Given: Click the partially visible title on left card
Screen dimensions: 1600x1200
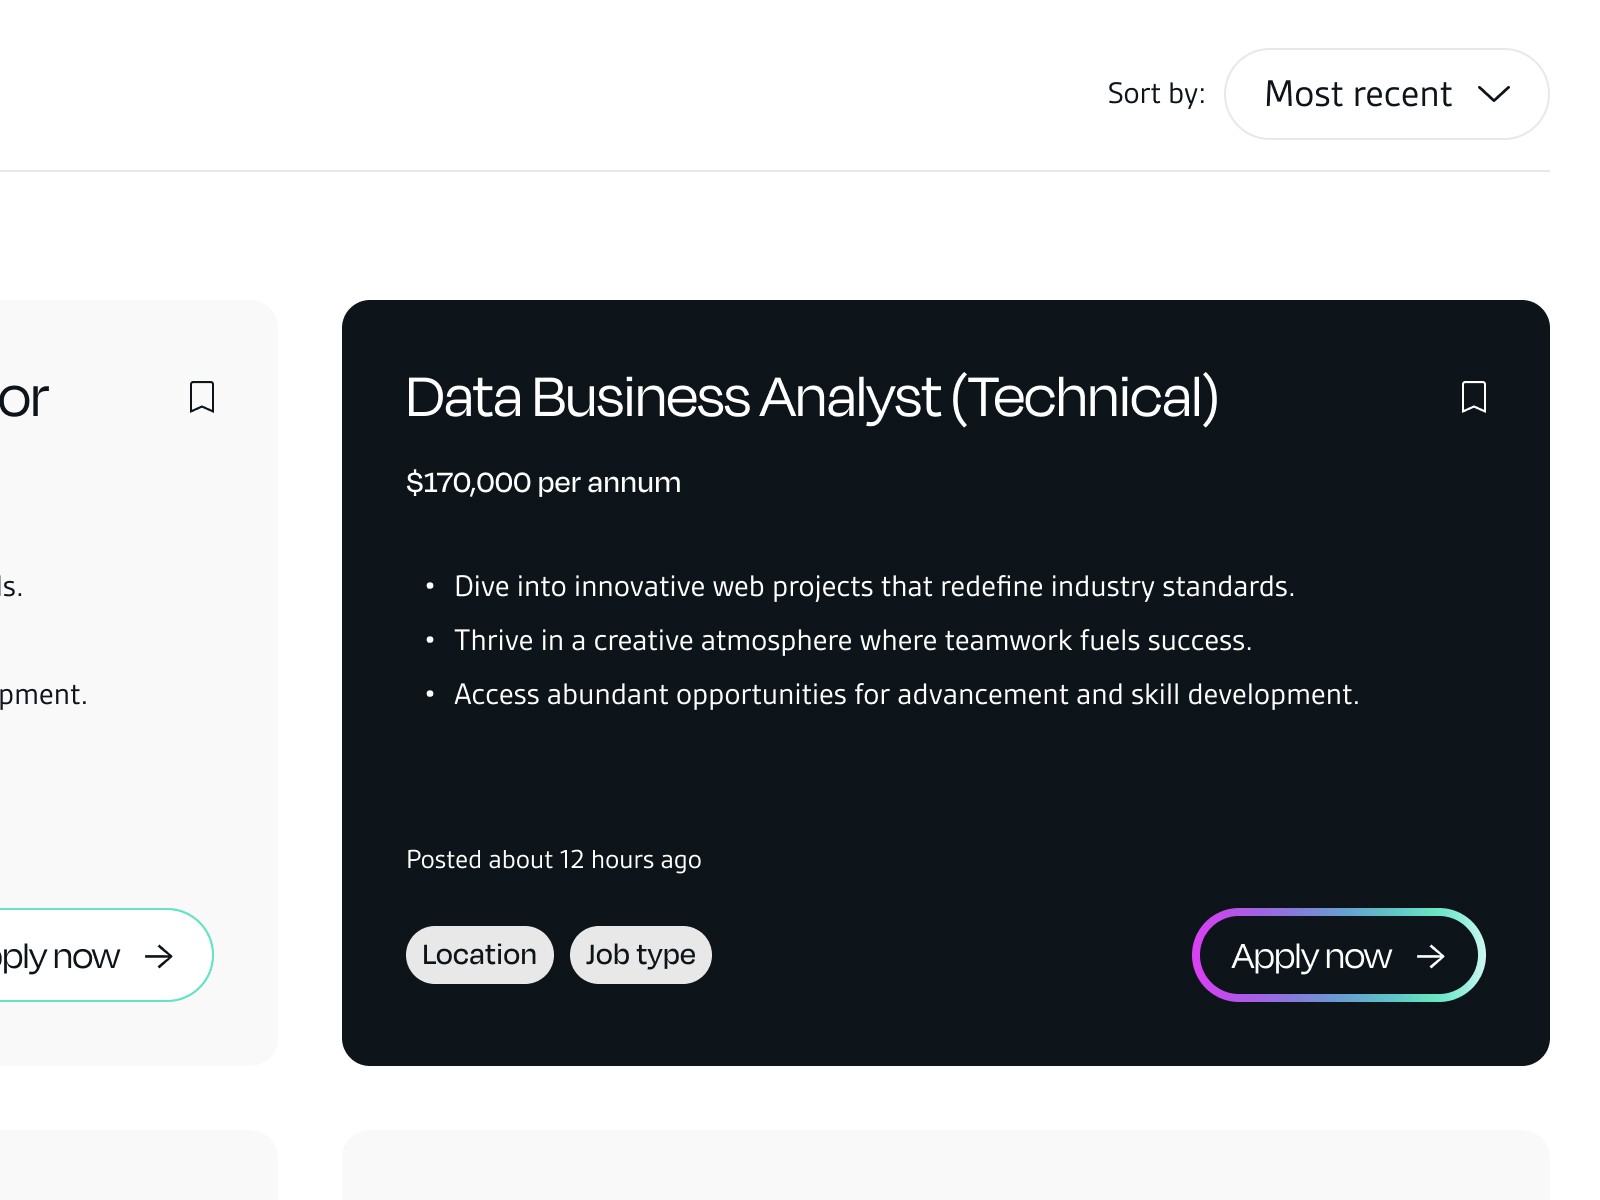Looking at the screenshot, I should click(x=24, y=398).
